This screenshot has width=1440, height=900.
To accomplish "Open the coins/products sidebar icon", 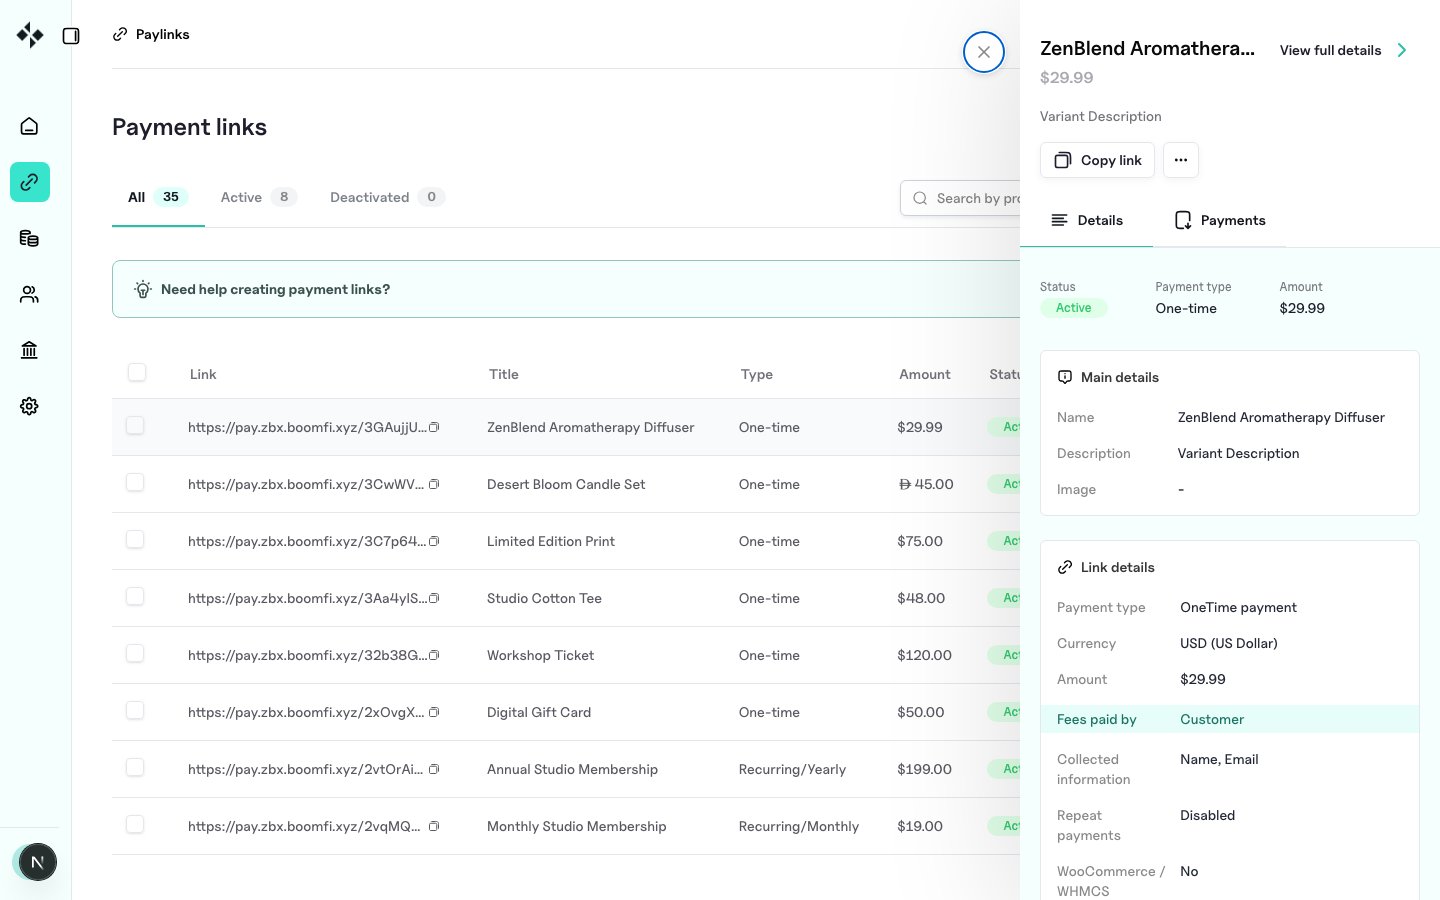I will (x=29, y=238).
